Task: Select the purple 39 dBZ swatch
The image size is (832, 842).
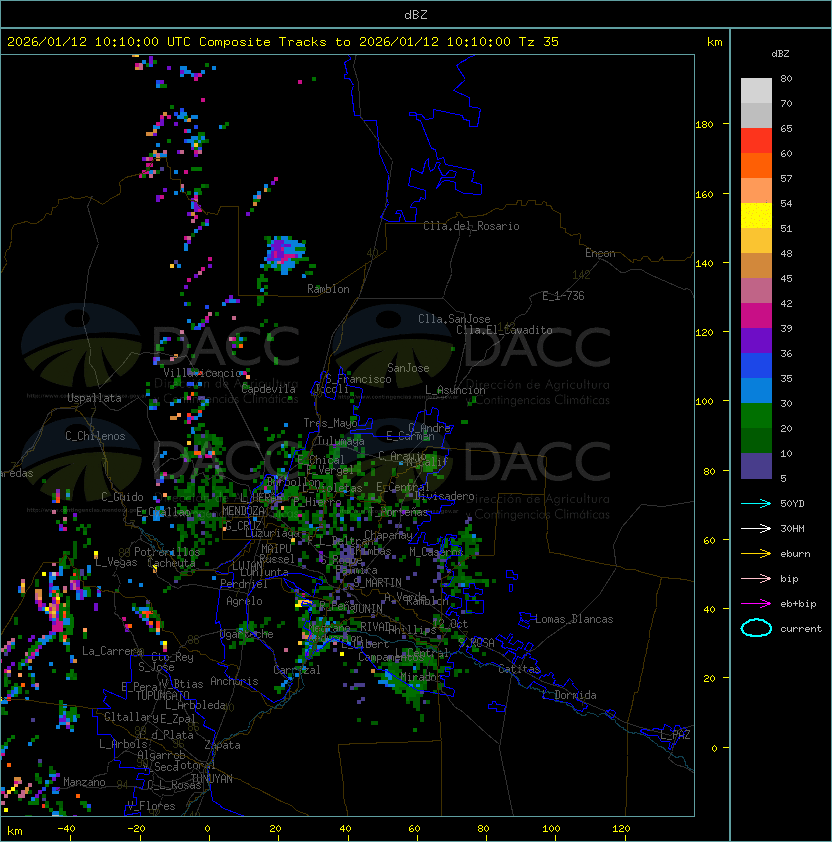Action: click(x=756, y=340)
